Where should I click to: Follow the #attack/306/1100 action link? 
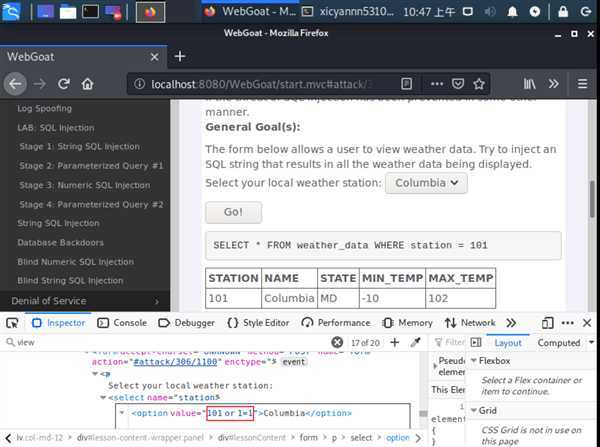tap(175, 362)
